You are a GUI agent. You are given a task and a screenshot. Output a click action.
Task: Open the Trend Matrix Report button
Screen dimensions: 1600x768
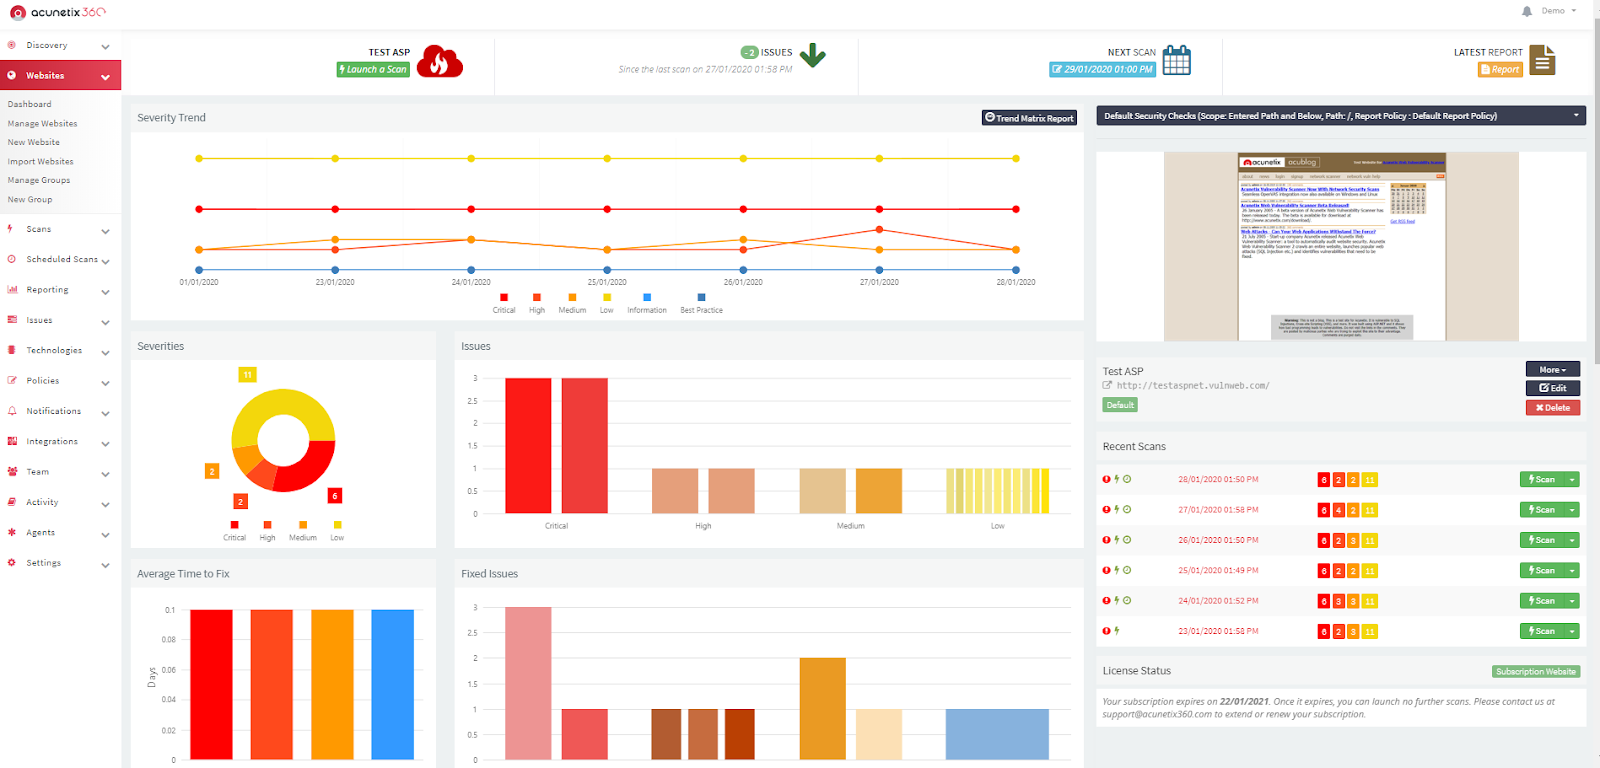[1029, 117]
